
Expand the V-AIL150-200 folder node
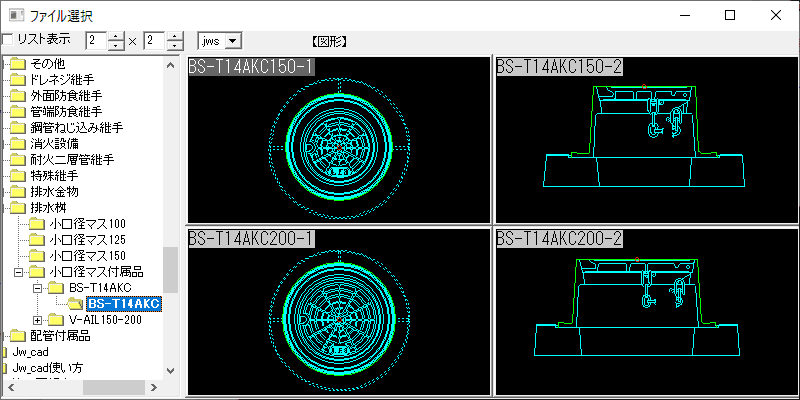click(38, 320)
